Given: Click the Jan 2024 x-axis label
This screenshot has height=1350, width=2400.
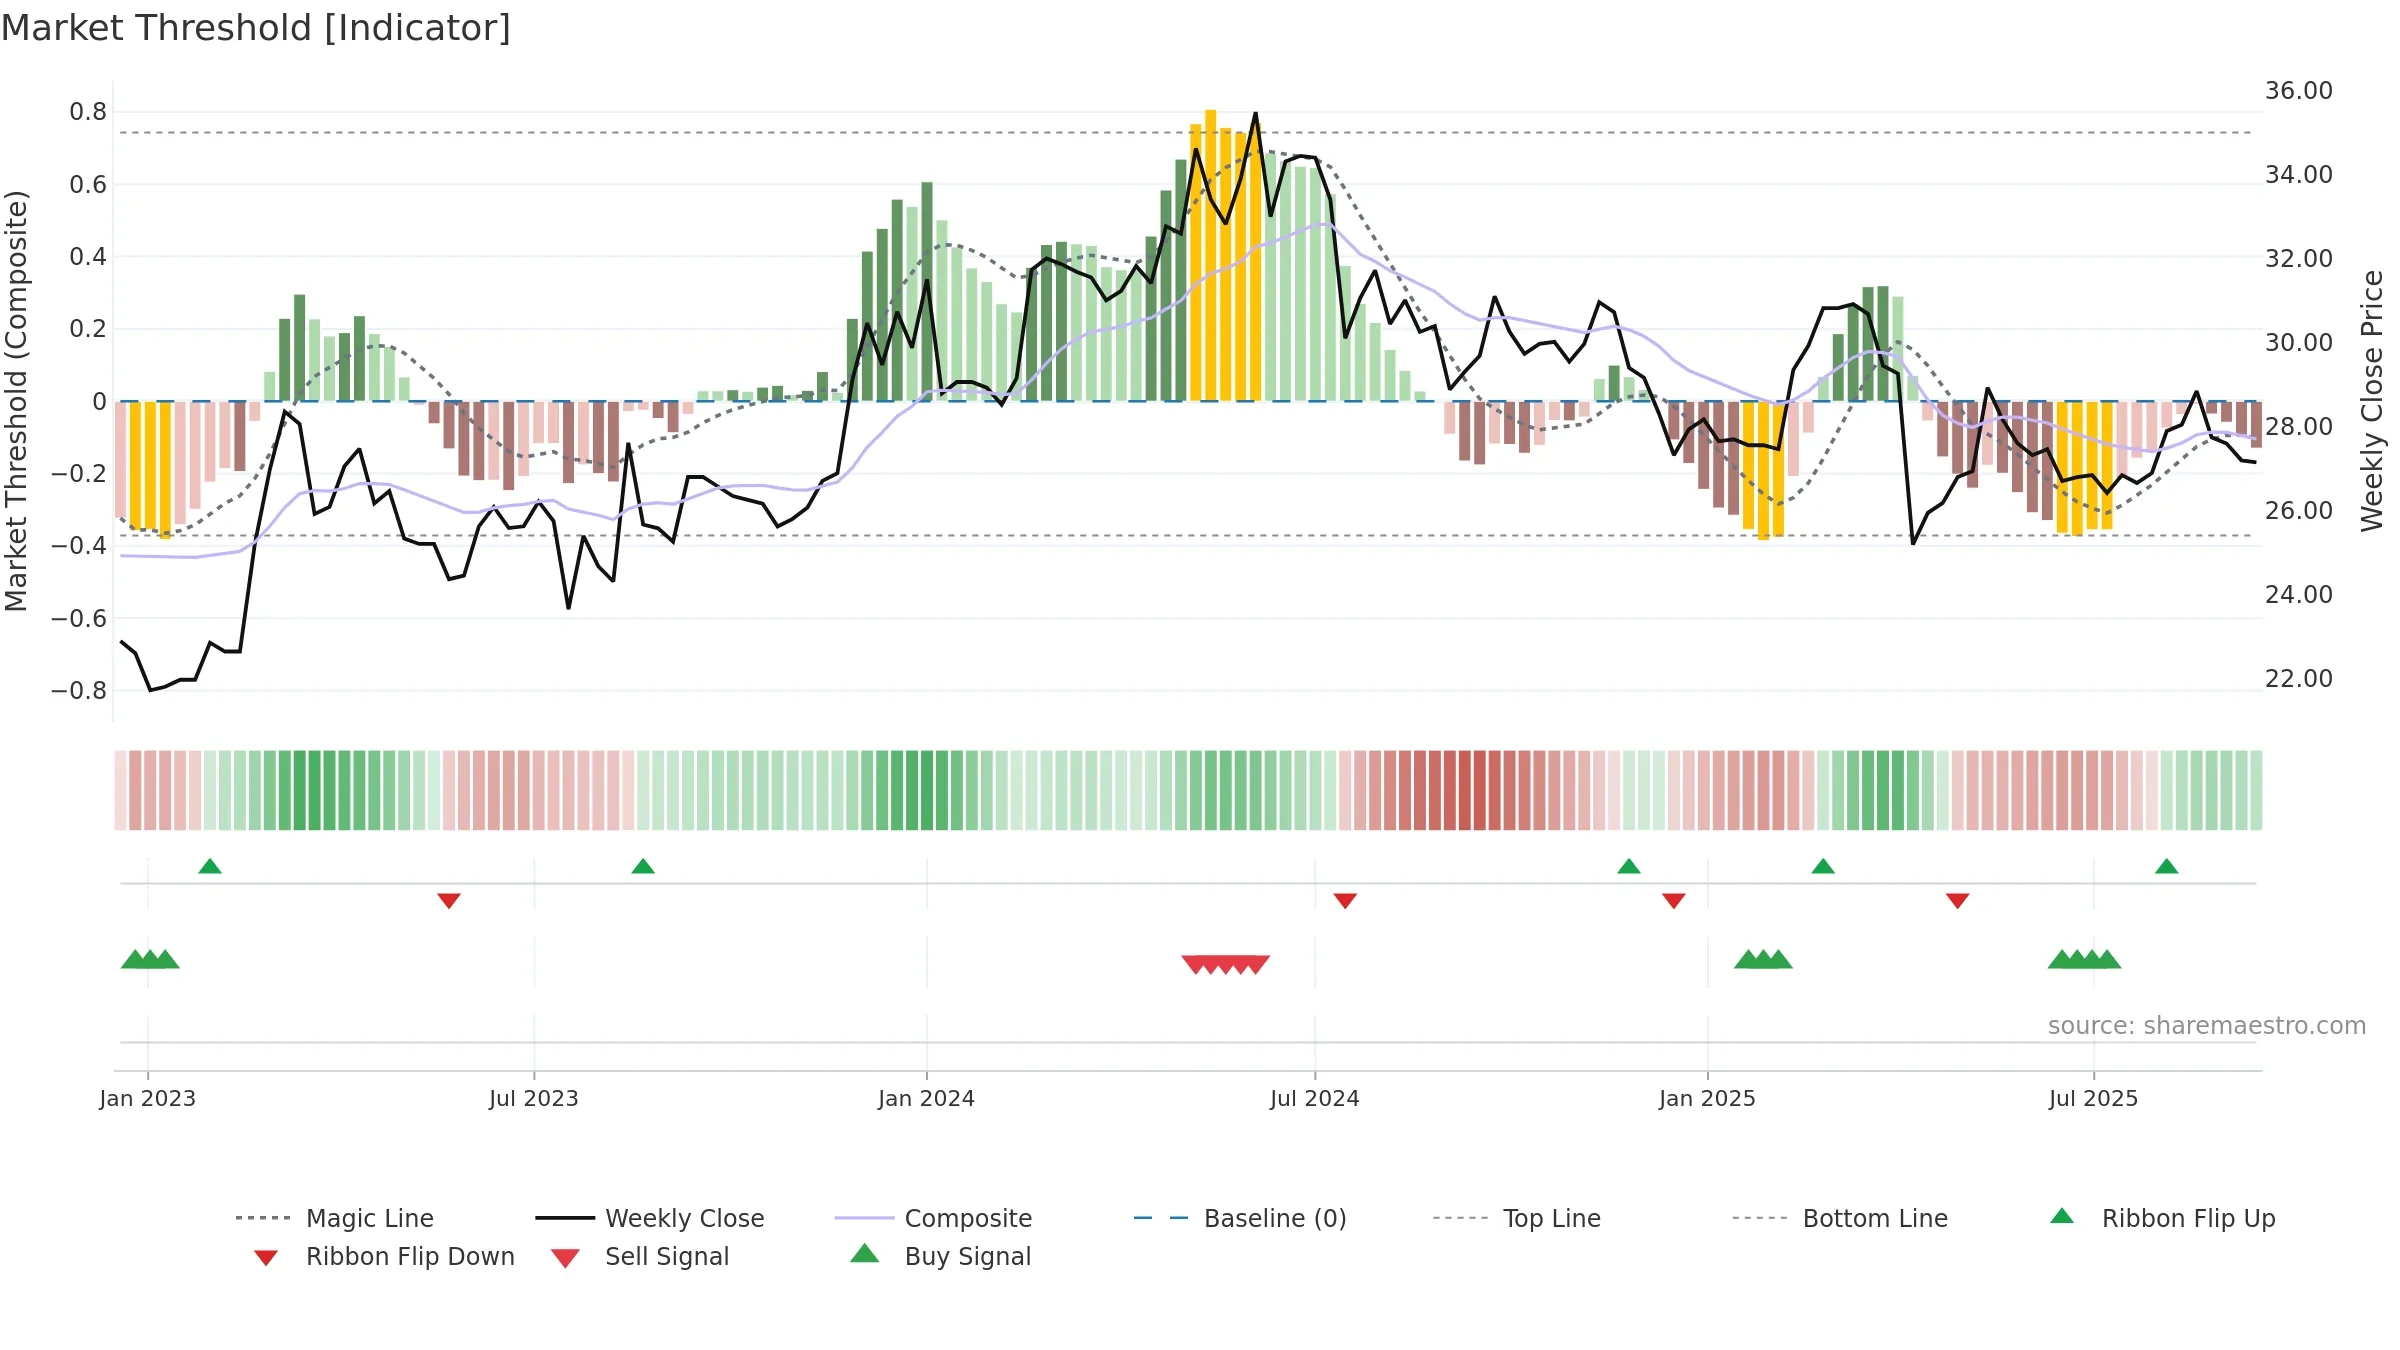Looking at the screenshot, I should pos(927,1099).
